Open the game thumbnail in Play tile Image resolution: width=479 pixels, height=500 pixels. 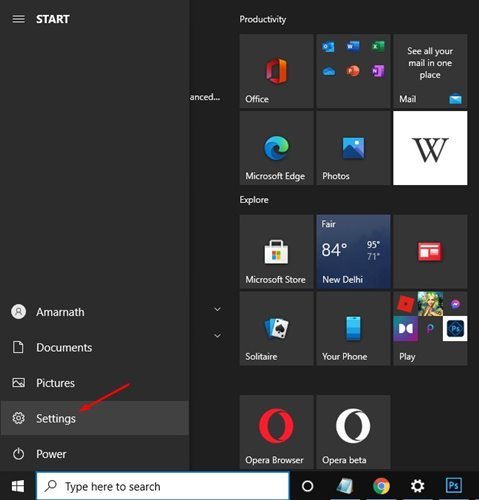pyautogui.click(x=430, y=304)
